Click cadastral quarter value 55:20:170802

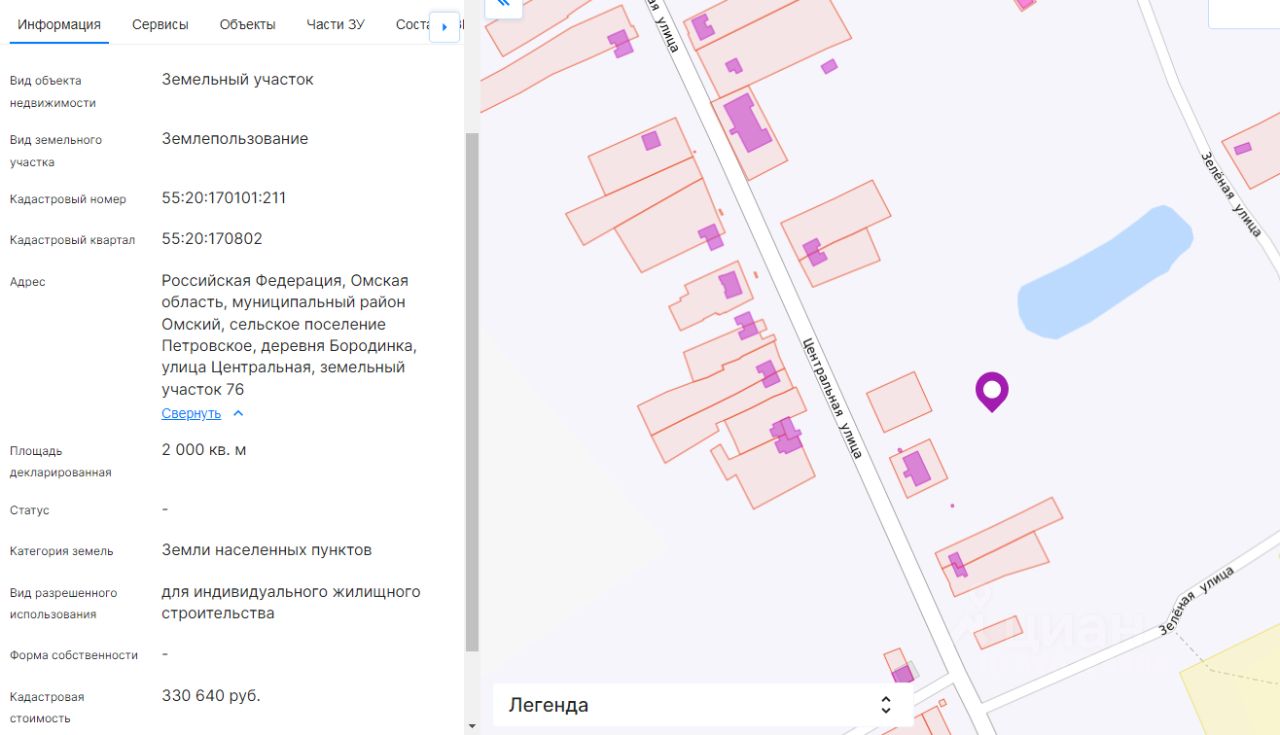pos(212,239)
